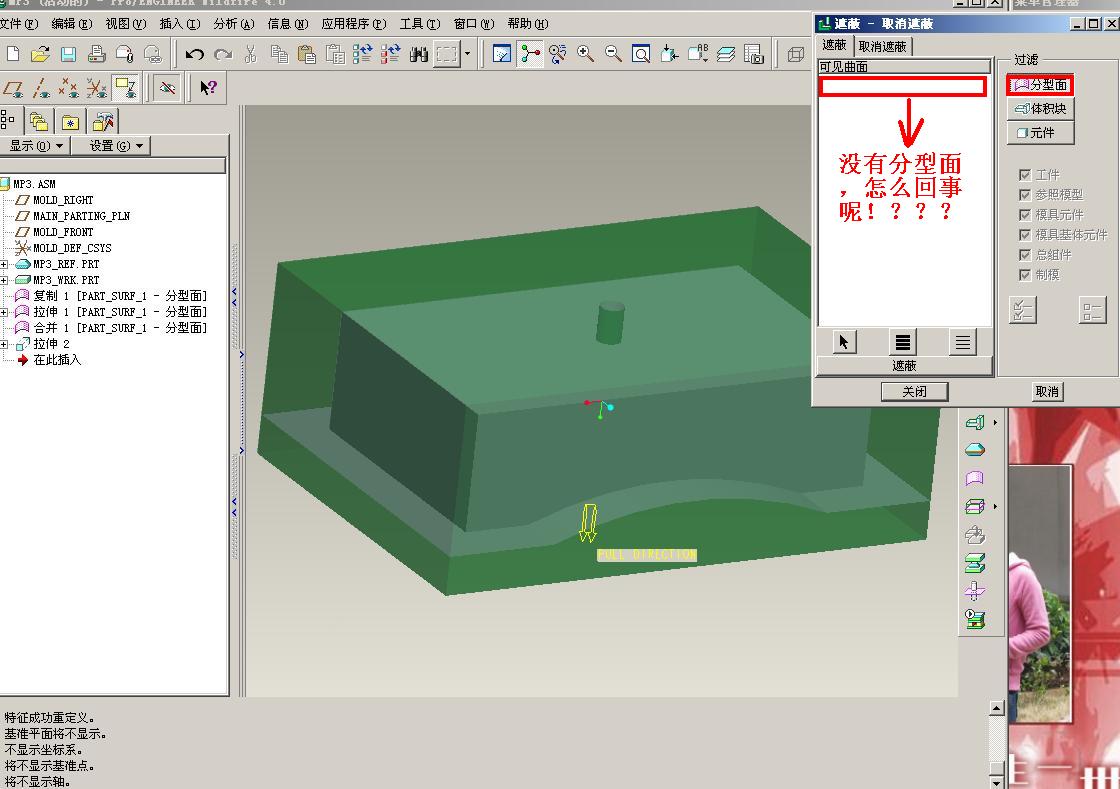Click the message area scroll-down arrow
This screenshot has height=789, width=1120.
tap(997, 783)
